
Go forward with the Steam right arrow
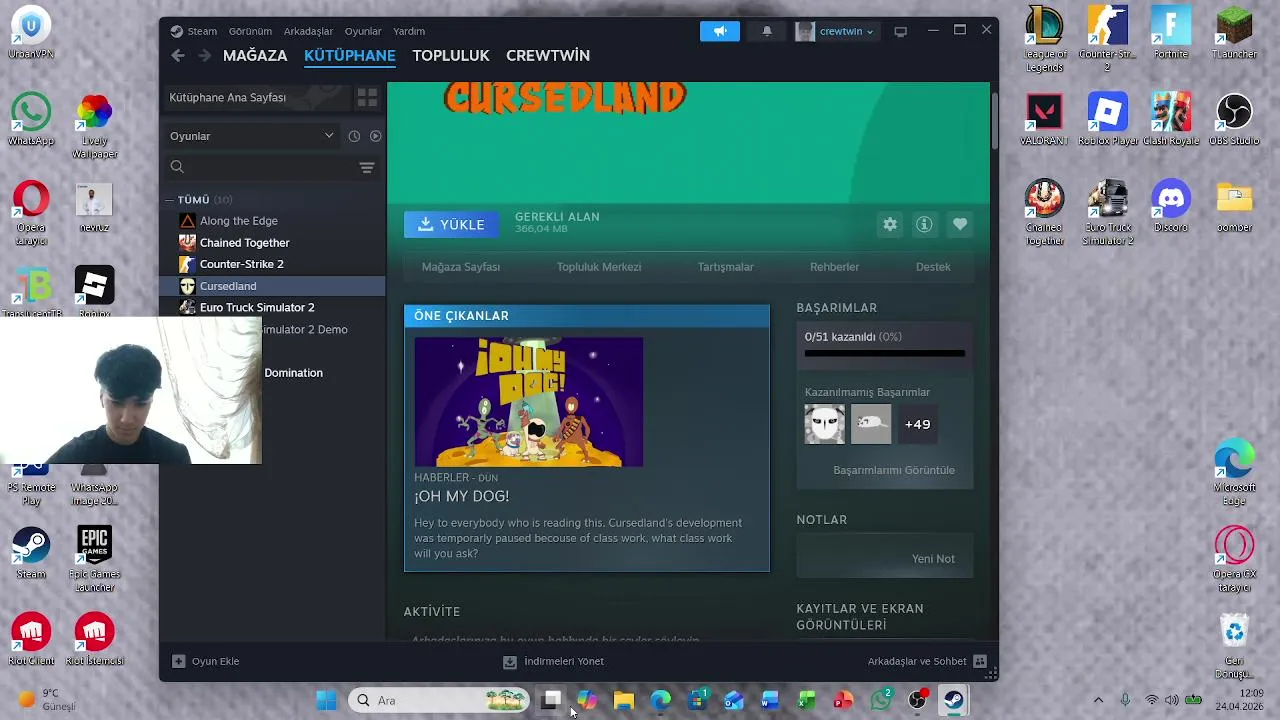click(204, 56)
